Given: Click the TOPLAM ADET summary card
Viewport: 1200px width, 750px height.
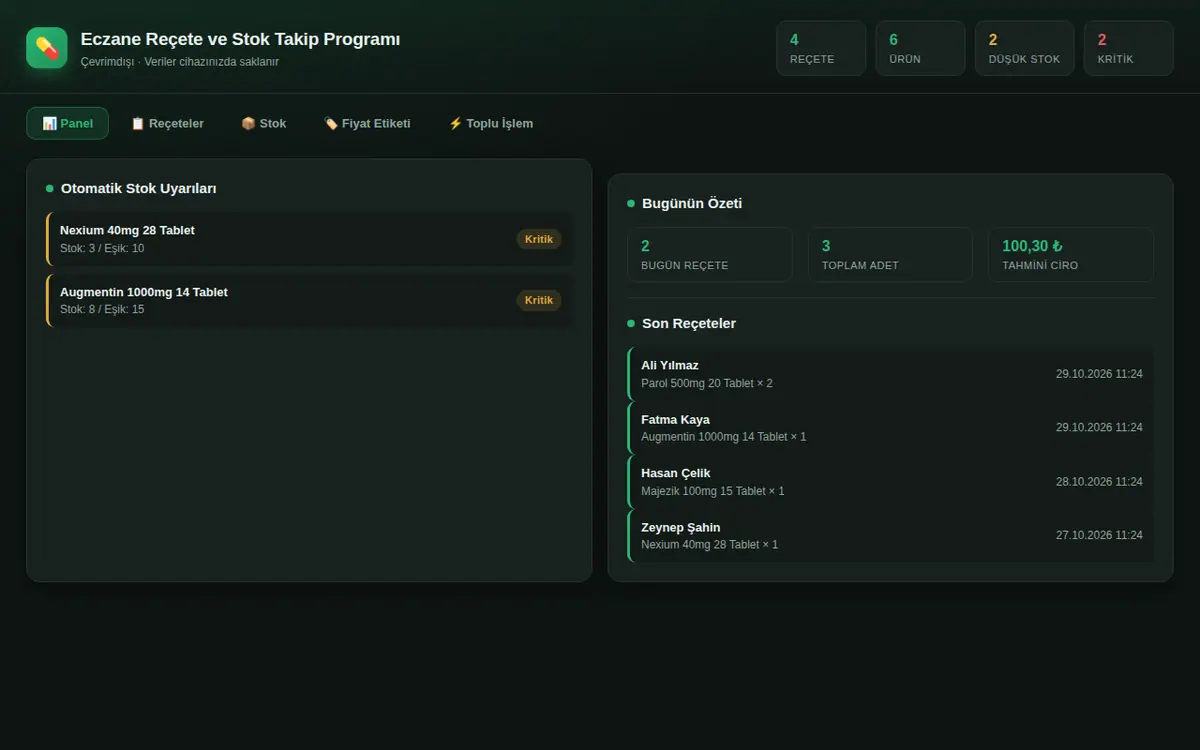Looking at the screenshot, I should point(890,255).
